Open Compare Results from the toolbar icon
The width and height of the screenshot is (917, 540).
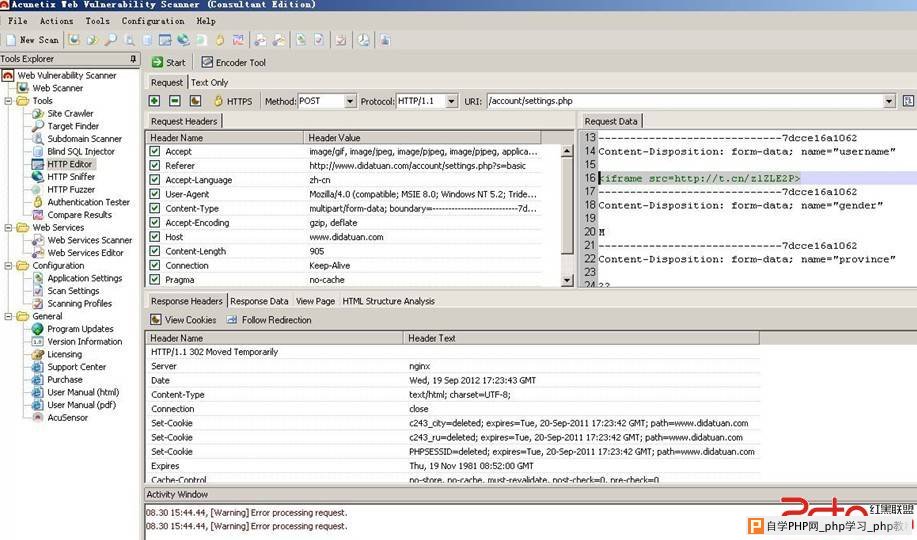coord(239,40)
